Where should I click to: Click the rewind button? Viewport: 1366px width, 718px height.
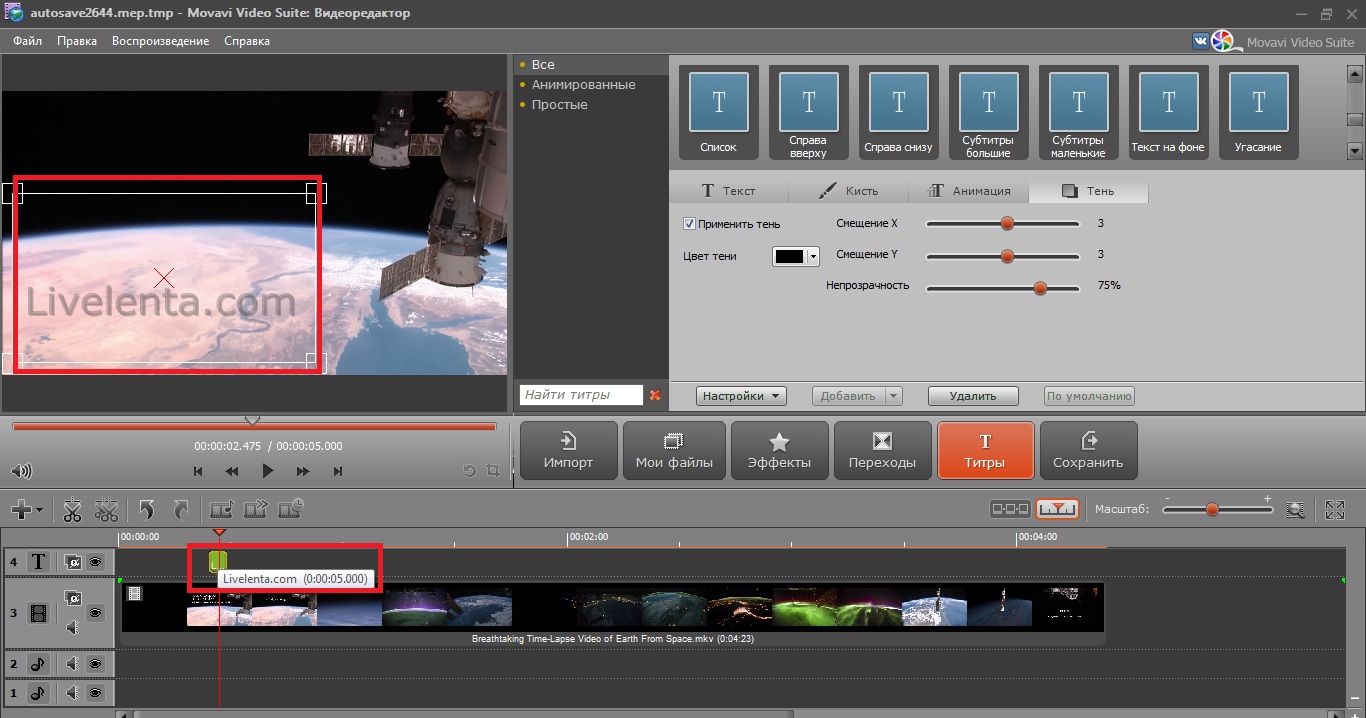click(x=232, y=471)
